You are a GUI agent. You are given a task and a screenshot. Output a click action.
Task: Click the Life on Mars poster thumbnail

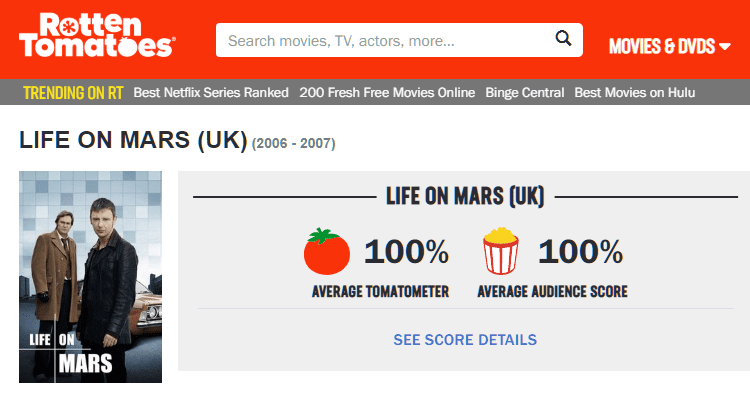click(x=90, y=277)
